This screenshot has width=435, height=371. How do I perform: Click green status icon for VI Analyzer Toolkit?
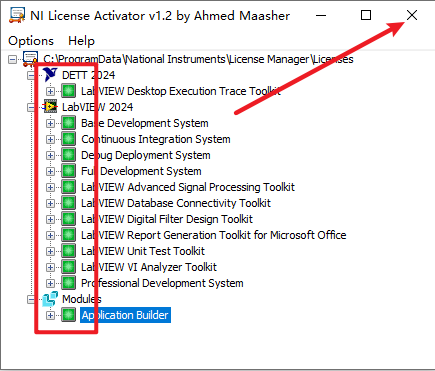(69, 267)
